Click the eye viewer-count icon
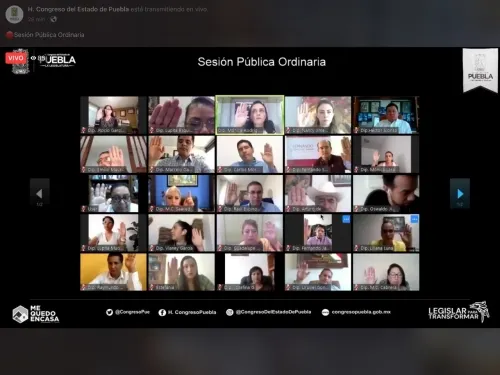Viewport: 500px width, 375px height. 33,58
